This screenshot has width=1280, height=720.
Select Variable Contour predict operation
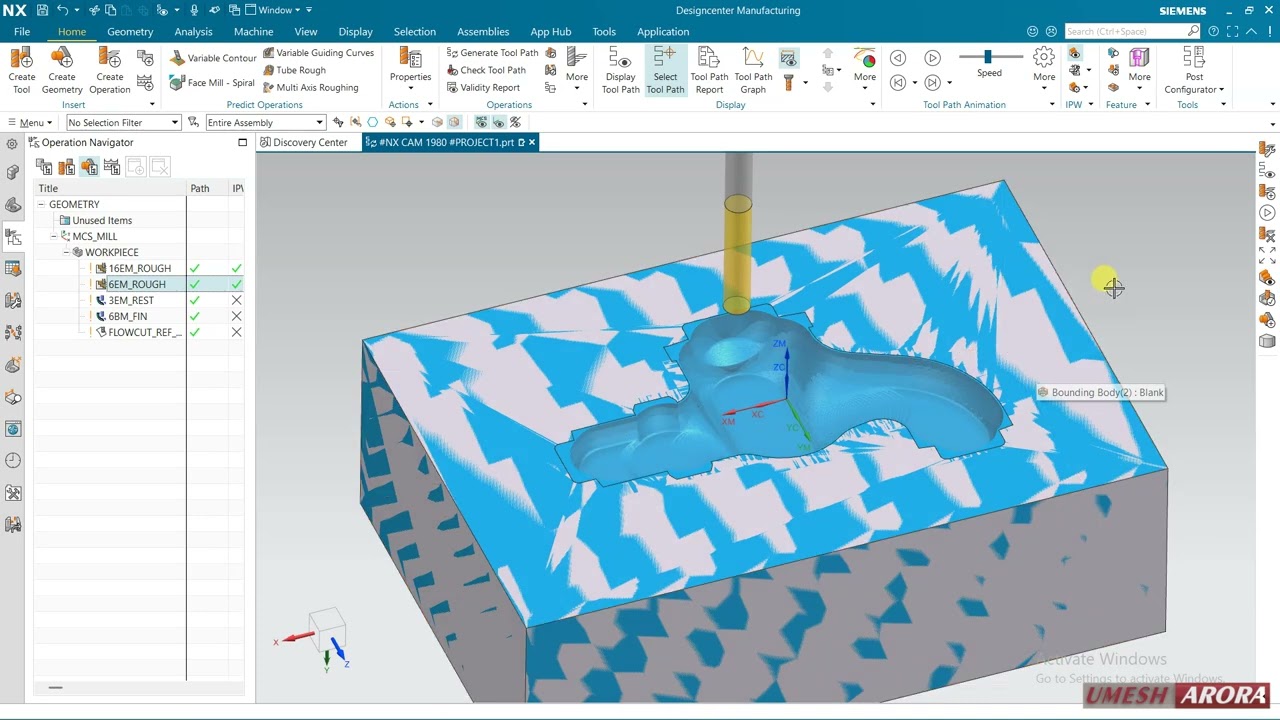pos(213,58)
